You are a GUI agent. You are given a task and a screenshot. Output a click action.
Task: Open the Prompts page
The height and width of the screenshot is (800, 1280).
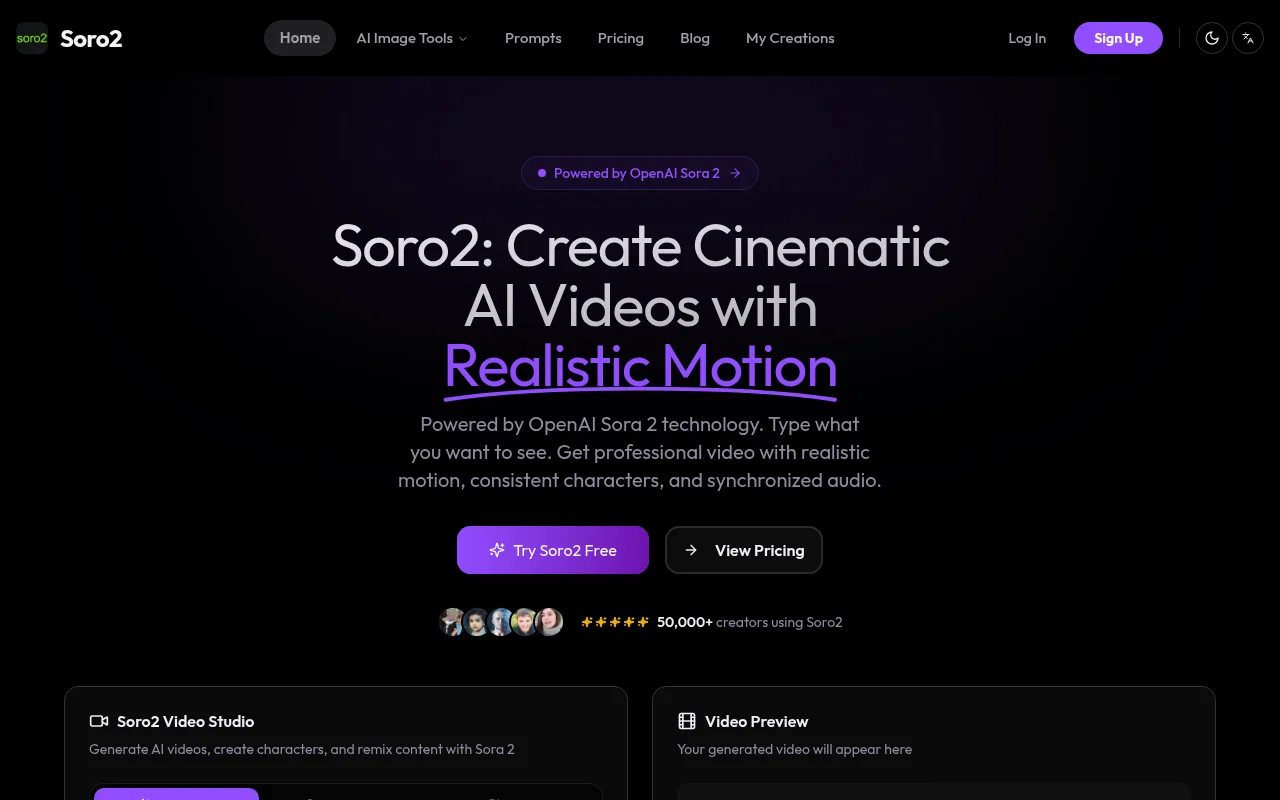click(x=533, y=38)
